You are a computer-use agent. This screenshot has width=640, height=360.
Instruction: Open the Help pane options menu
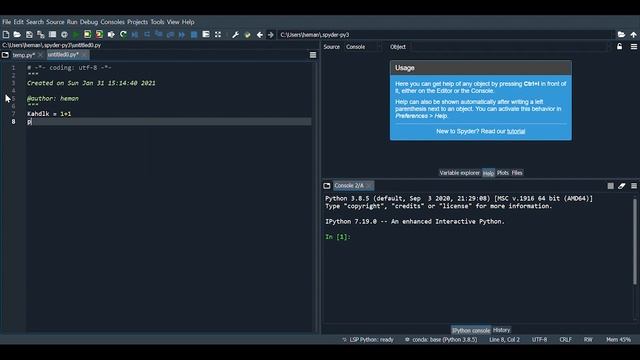(x=633, y=47)
